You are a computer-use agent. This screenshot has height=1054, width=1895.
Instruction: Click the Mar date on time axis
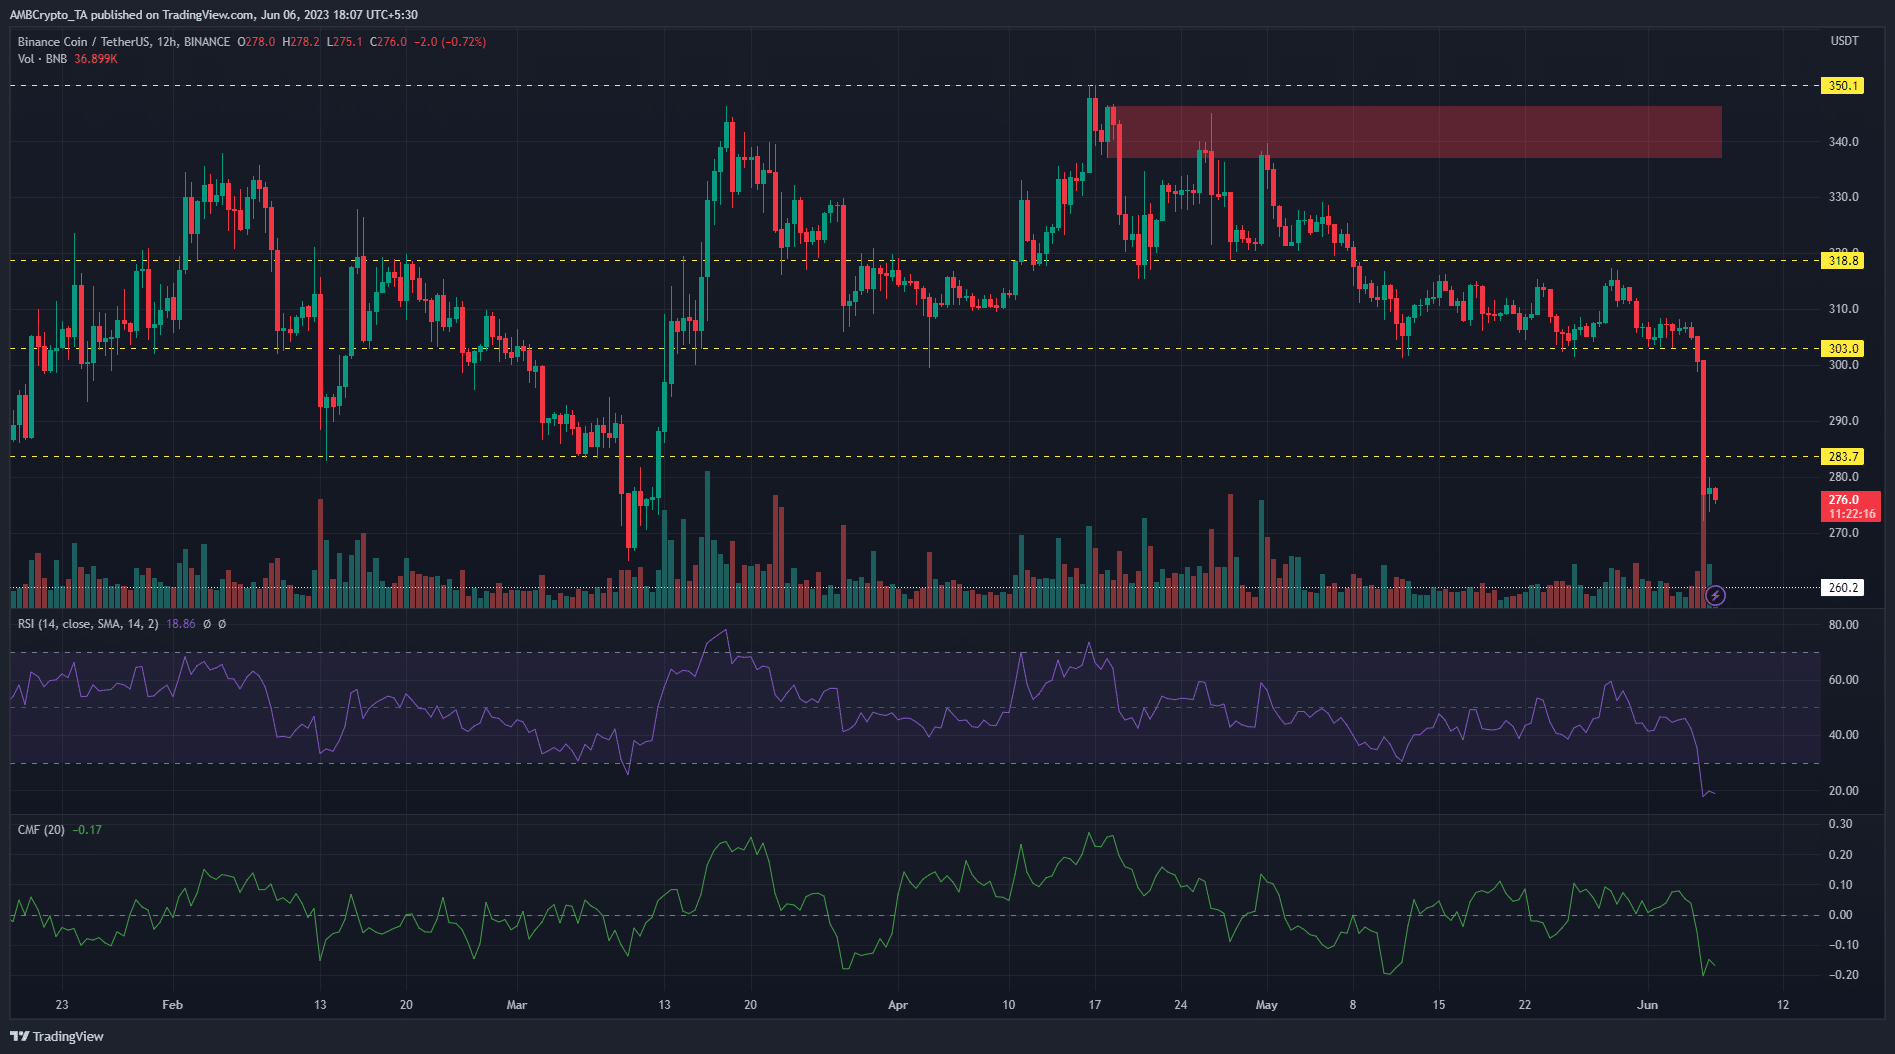pyautogui.click(x=516, y=1005)
